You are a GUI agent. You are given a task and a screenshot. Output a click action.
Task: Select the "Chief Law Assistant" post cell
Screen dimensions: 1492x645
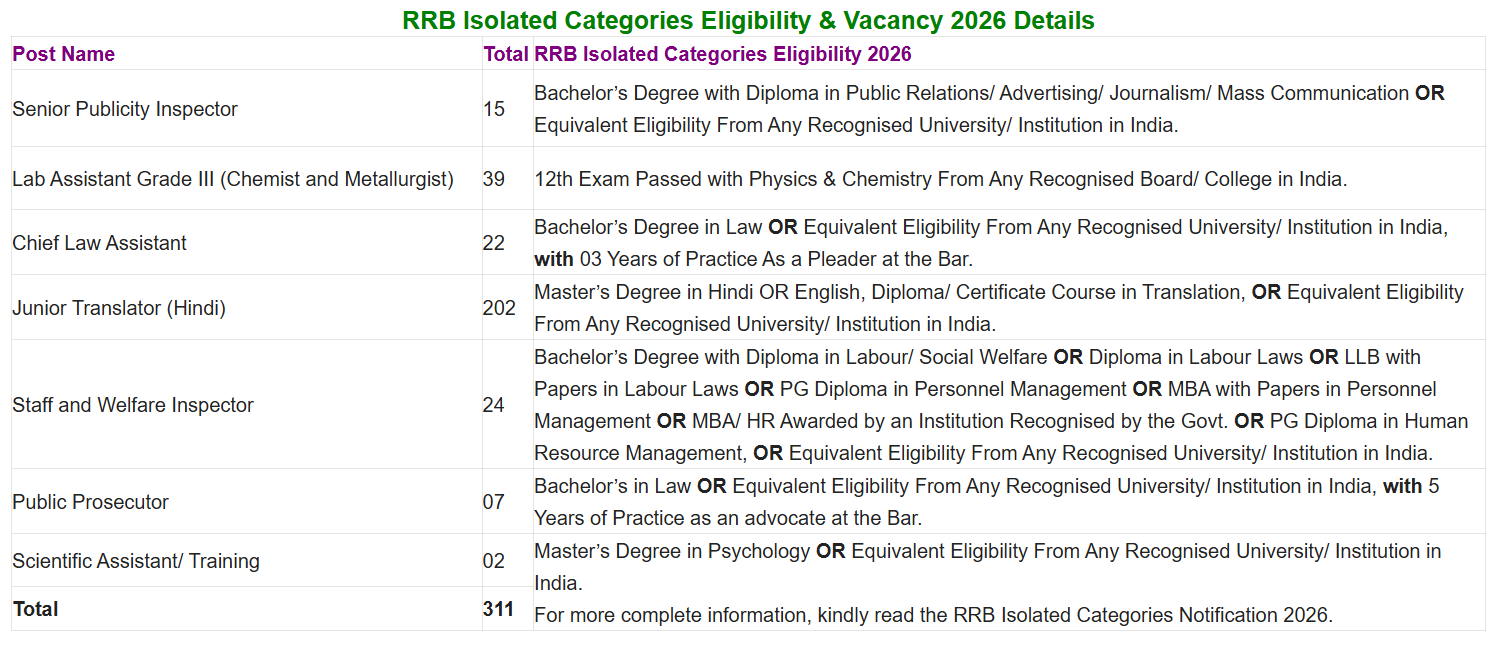pos(100,243)
